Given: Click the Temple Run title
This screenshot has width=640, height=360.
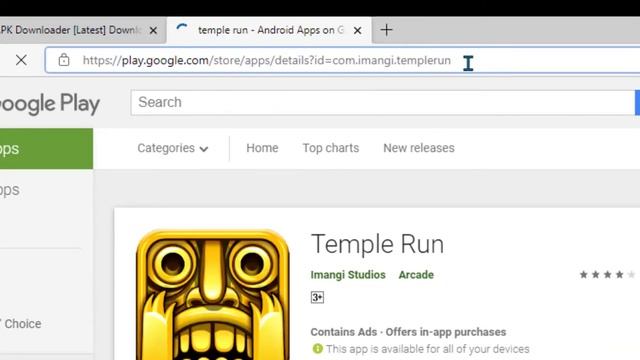Looking at the screenshot, I should pos(377,244).
